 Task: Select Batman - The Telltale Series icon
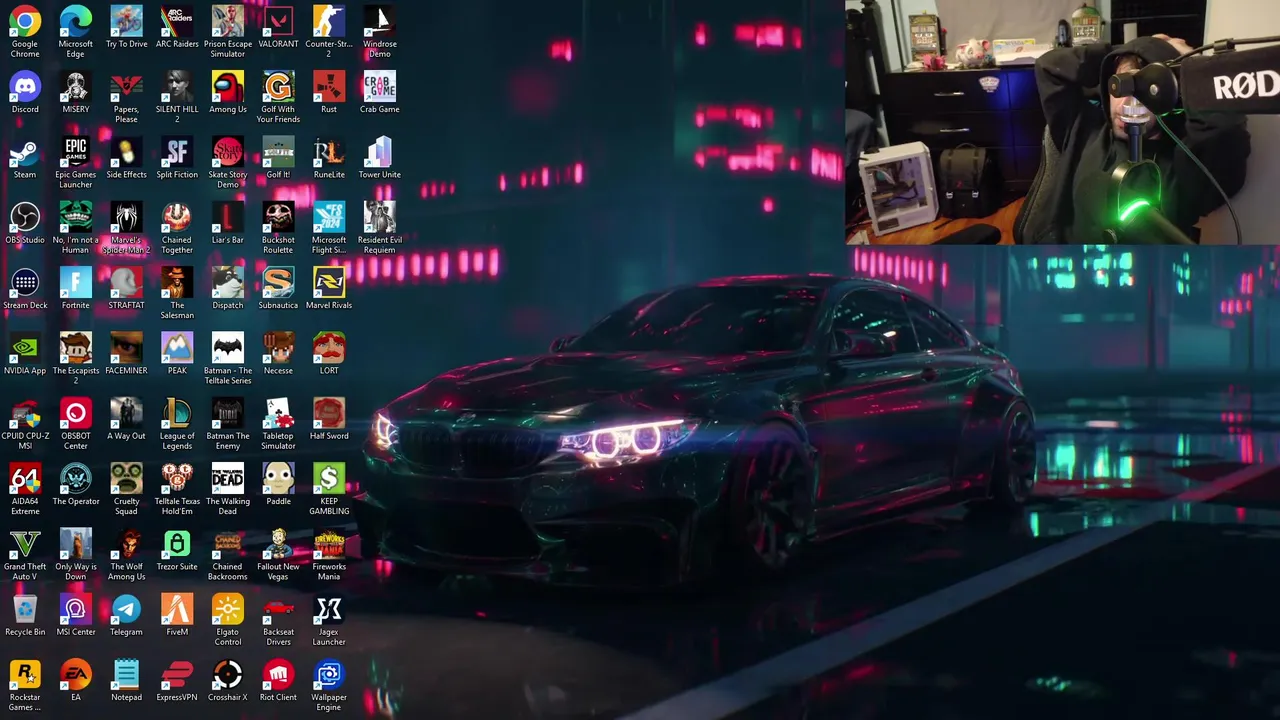(x=228, y=348)
